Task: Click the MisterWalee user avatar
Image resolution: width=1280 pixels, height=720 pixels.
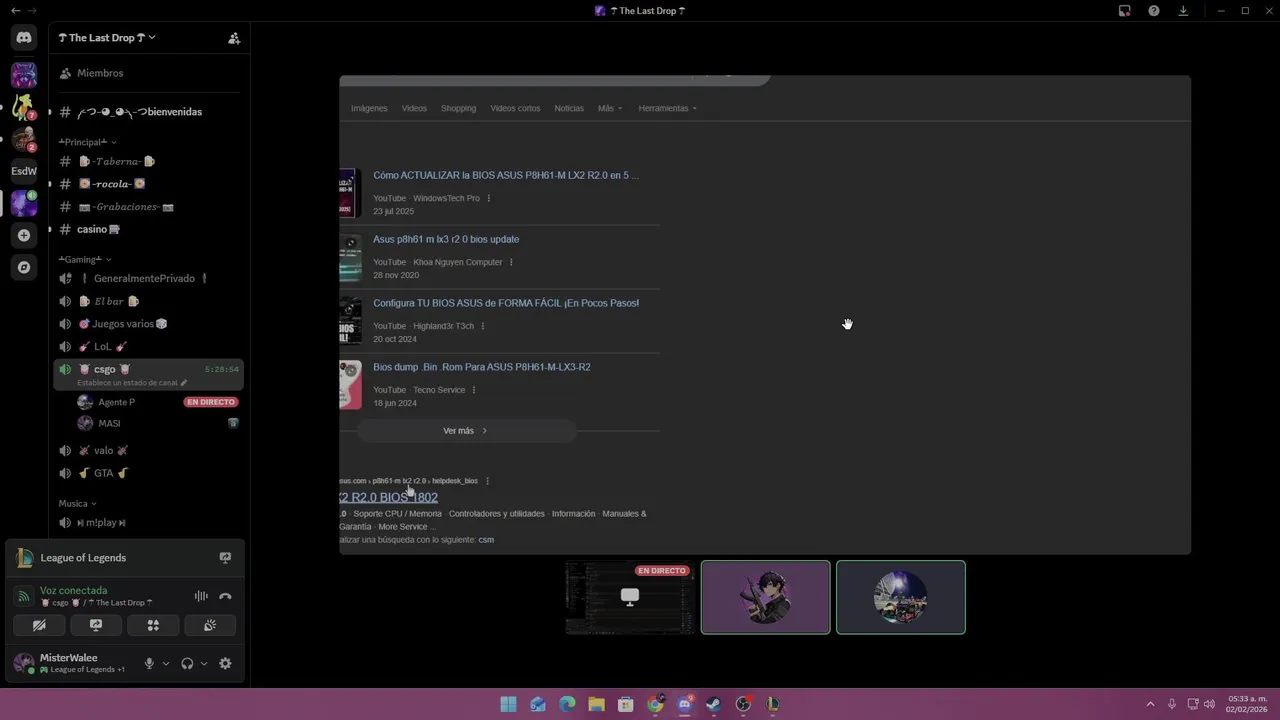Action: 23,663
